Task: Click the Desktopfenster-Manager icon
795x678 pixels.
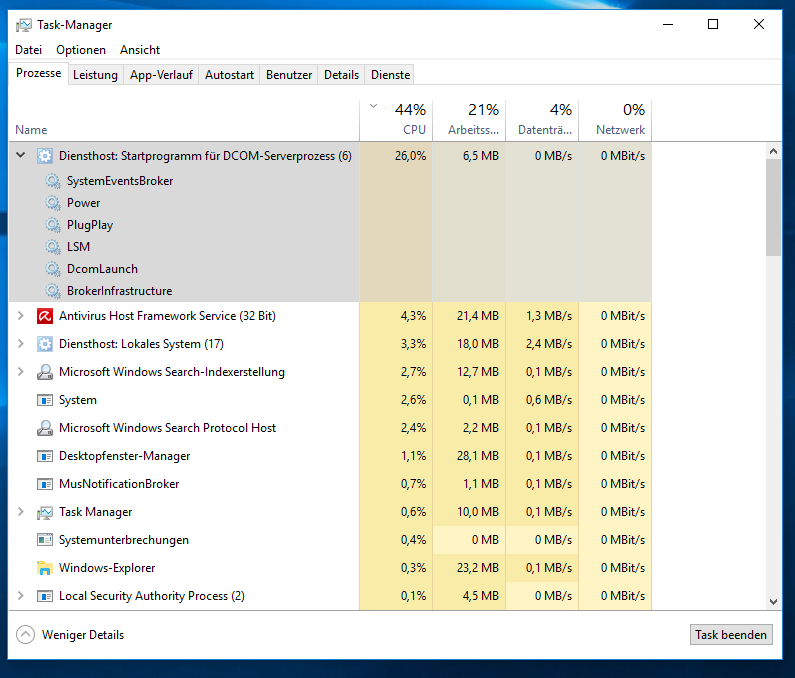Action: (x=45, y=456)
